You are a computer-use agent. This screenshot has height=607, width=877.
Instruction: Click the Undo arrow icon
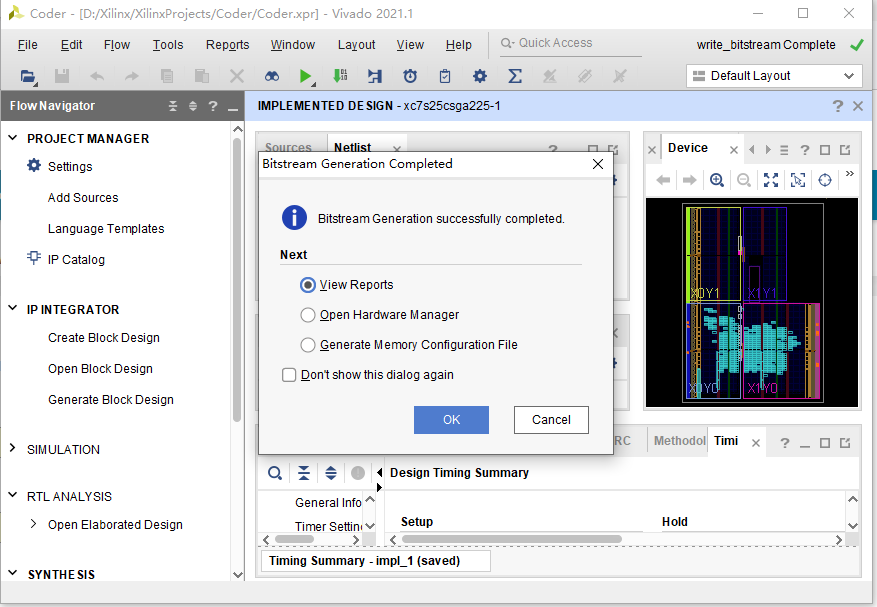[x=97, y=76]
